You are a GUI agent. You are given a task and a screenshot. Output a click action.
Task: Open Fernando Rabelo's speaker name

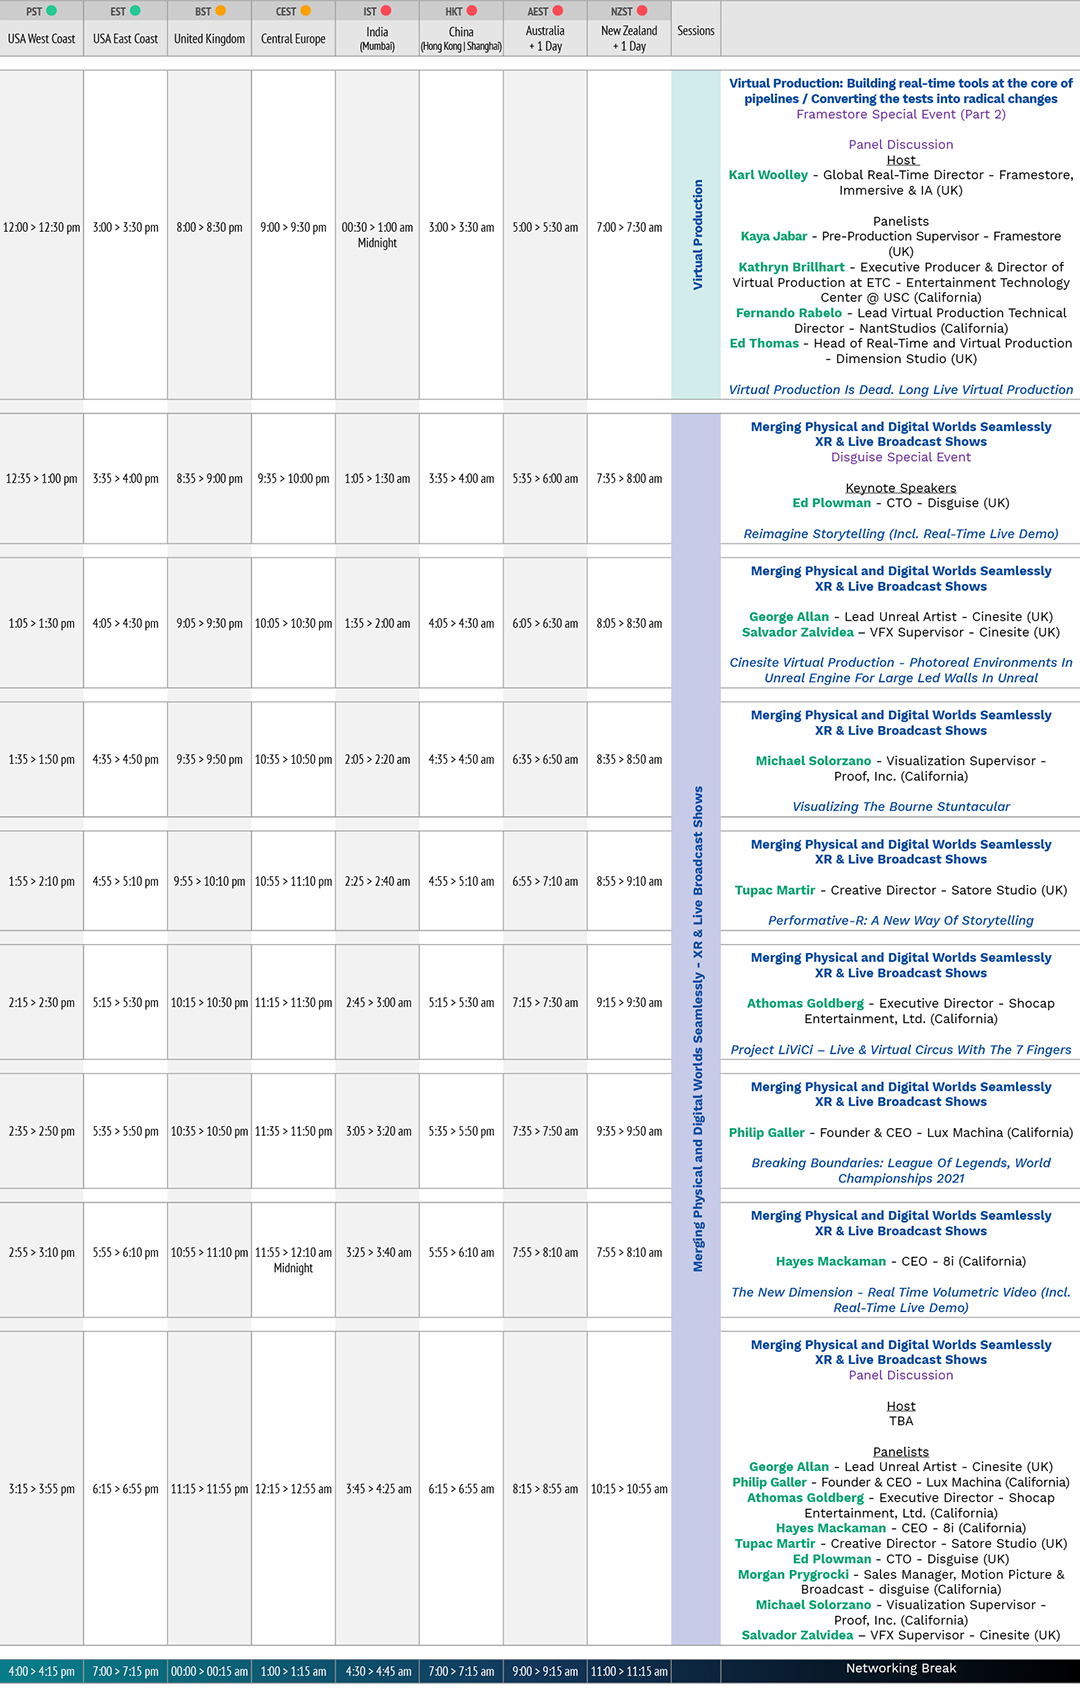789,313
